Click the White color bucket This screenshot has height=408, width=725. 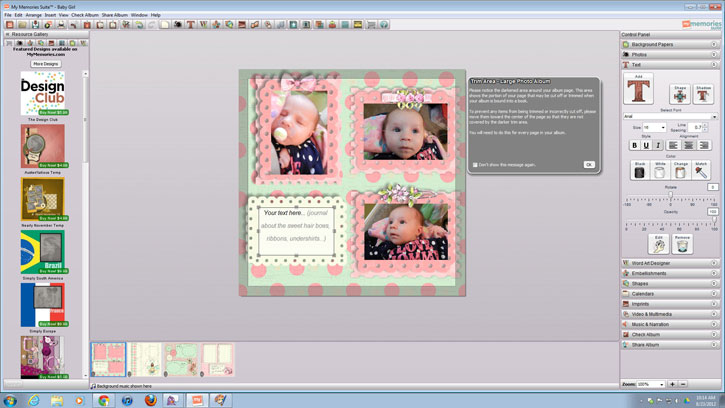tap(660, 170)
